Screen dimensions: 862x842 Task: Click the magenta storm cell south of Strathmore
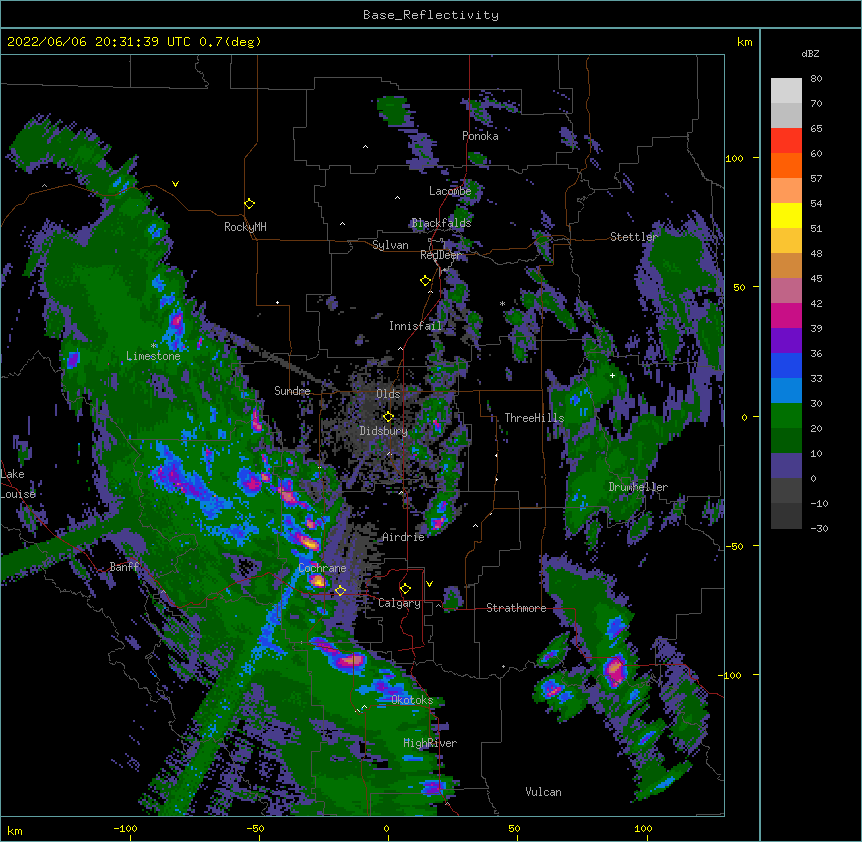(x=614, y=671)
